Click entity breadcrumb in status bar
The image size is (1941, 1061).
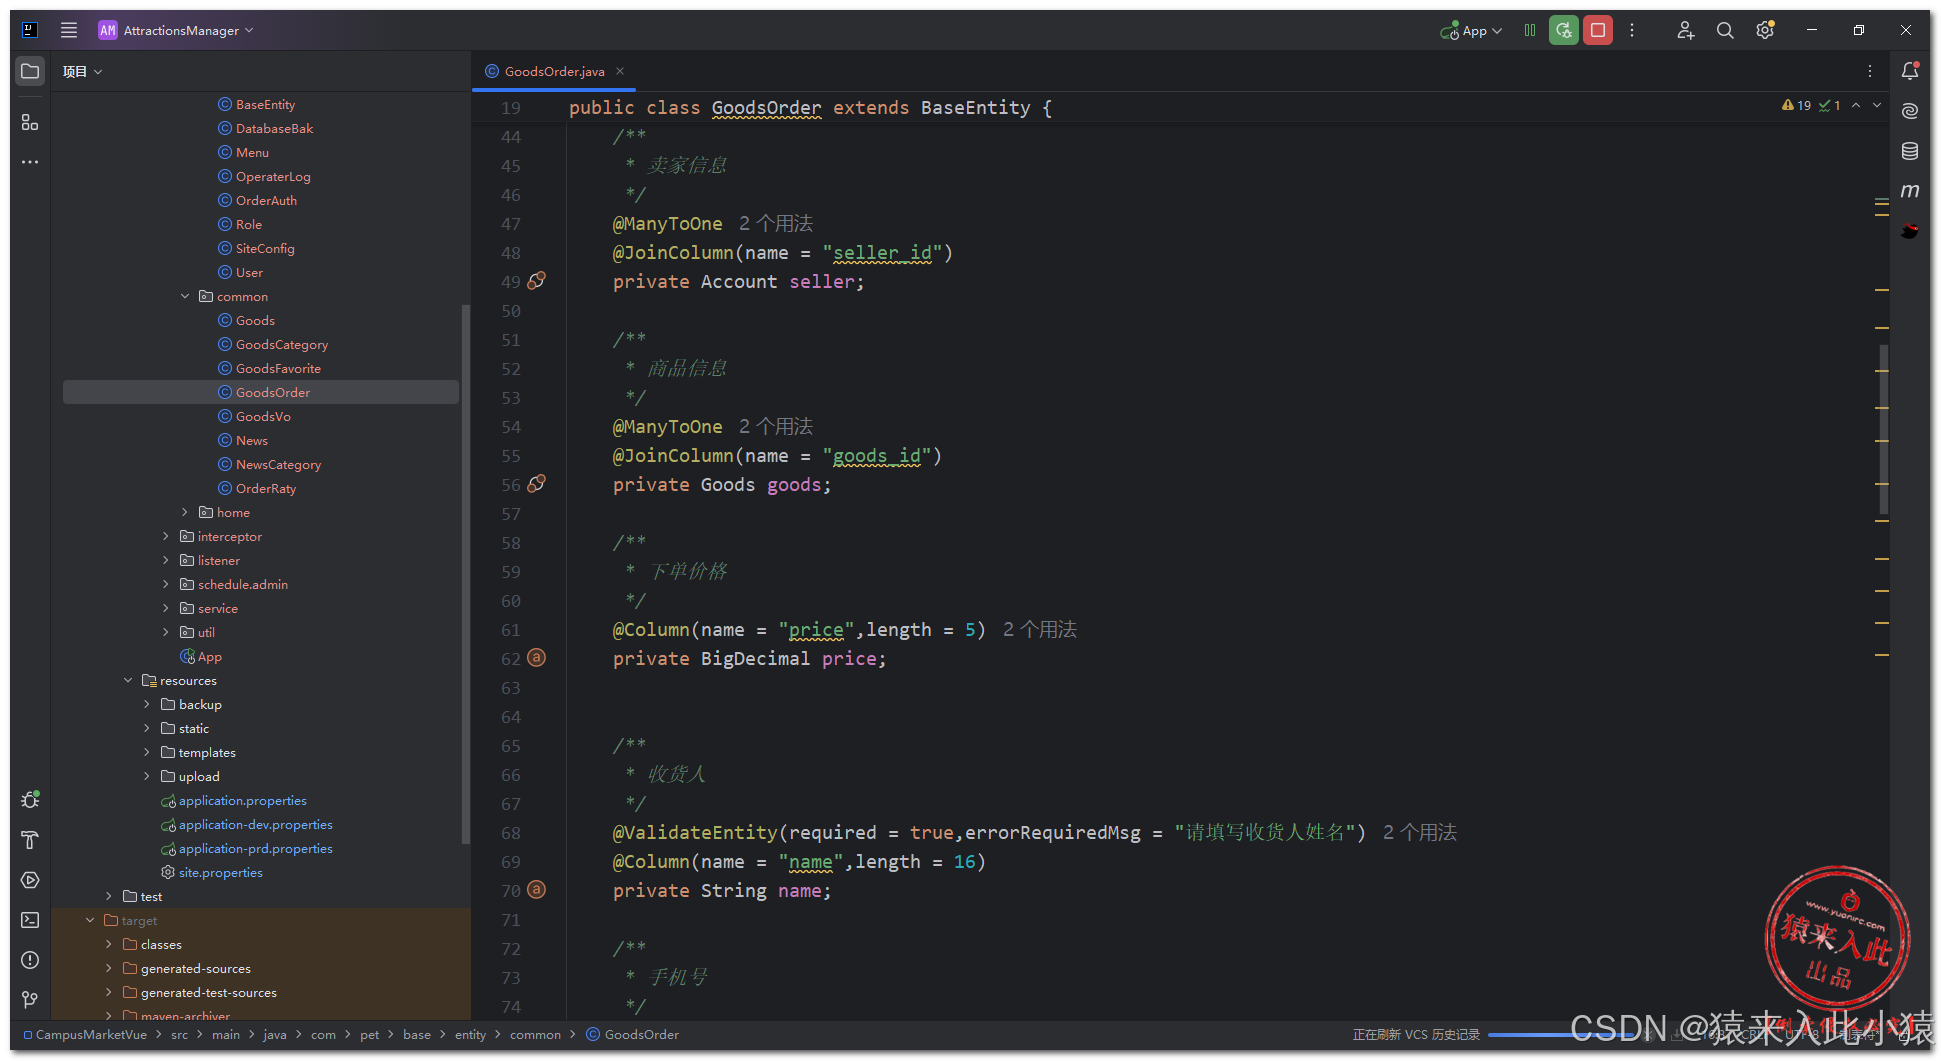coord(470,1034)
